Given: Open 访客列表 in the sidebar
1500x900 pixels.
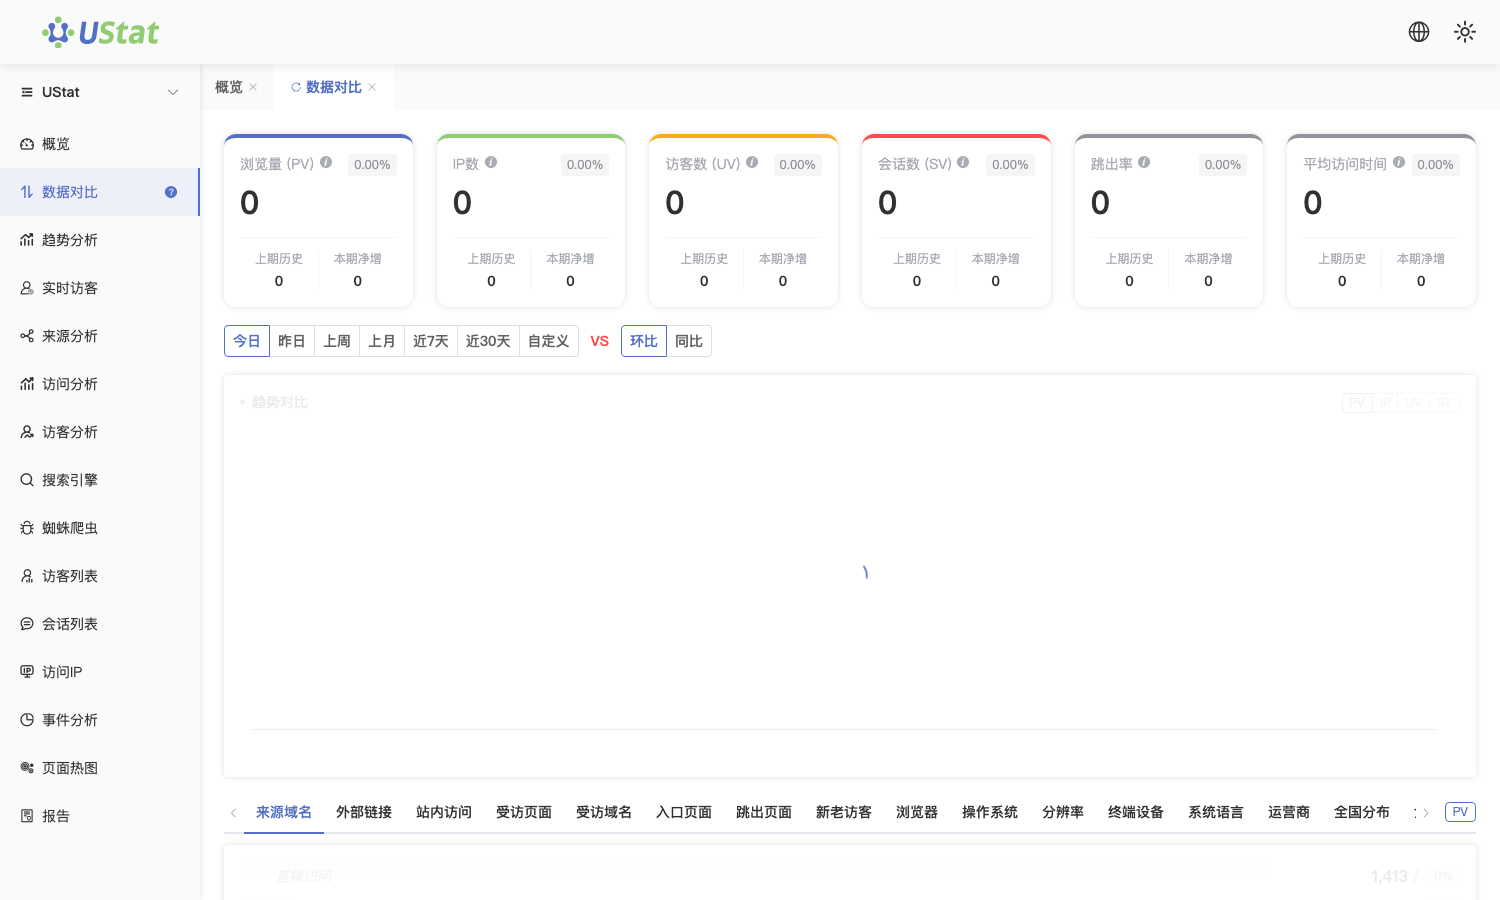Looking at the screenshot, I should point(100,576).
